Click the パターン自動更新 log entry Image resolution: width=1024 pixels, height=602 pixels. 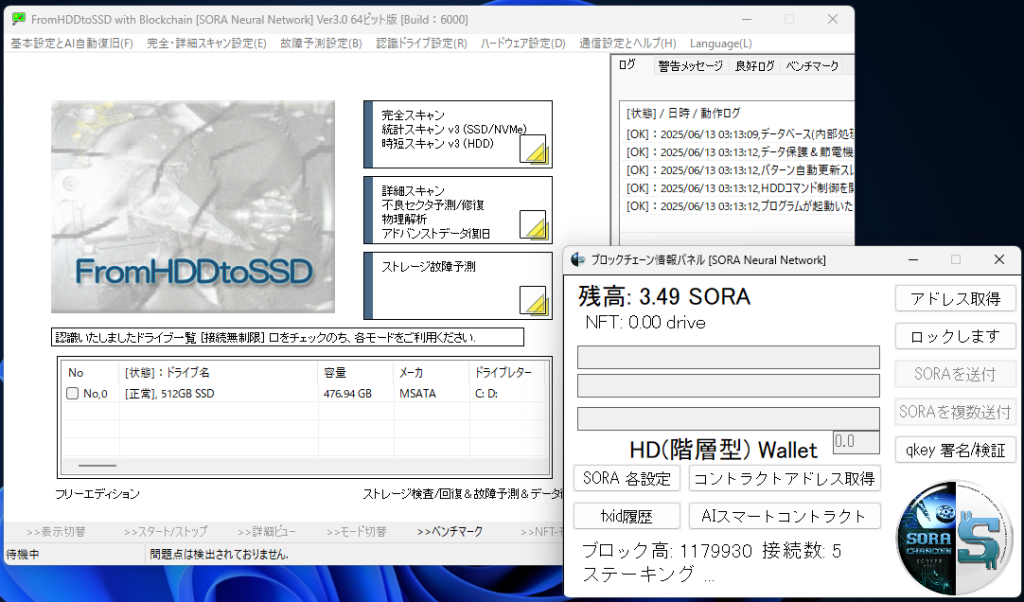coord(740,170)
